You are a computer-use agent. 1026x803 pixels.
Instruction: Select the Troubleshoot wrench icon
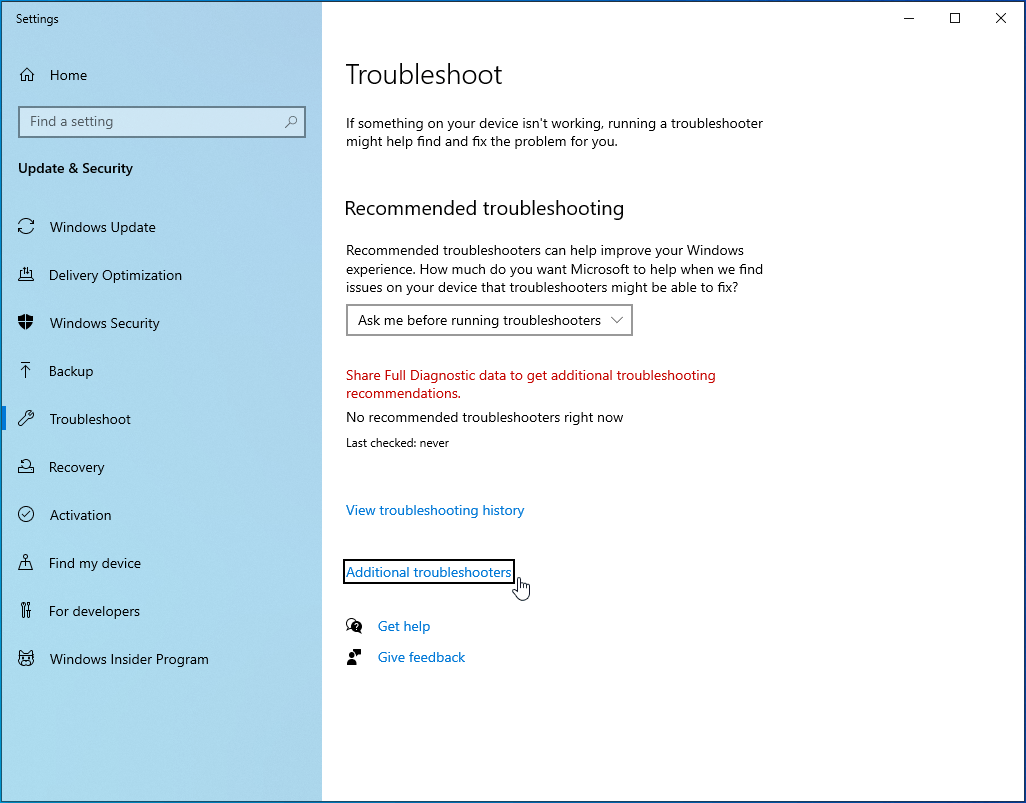pos(25,419)
